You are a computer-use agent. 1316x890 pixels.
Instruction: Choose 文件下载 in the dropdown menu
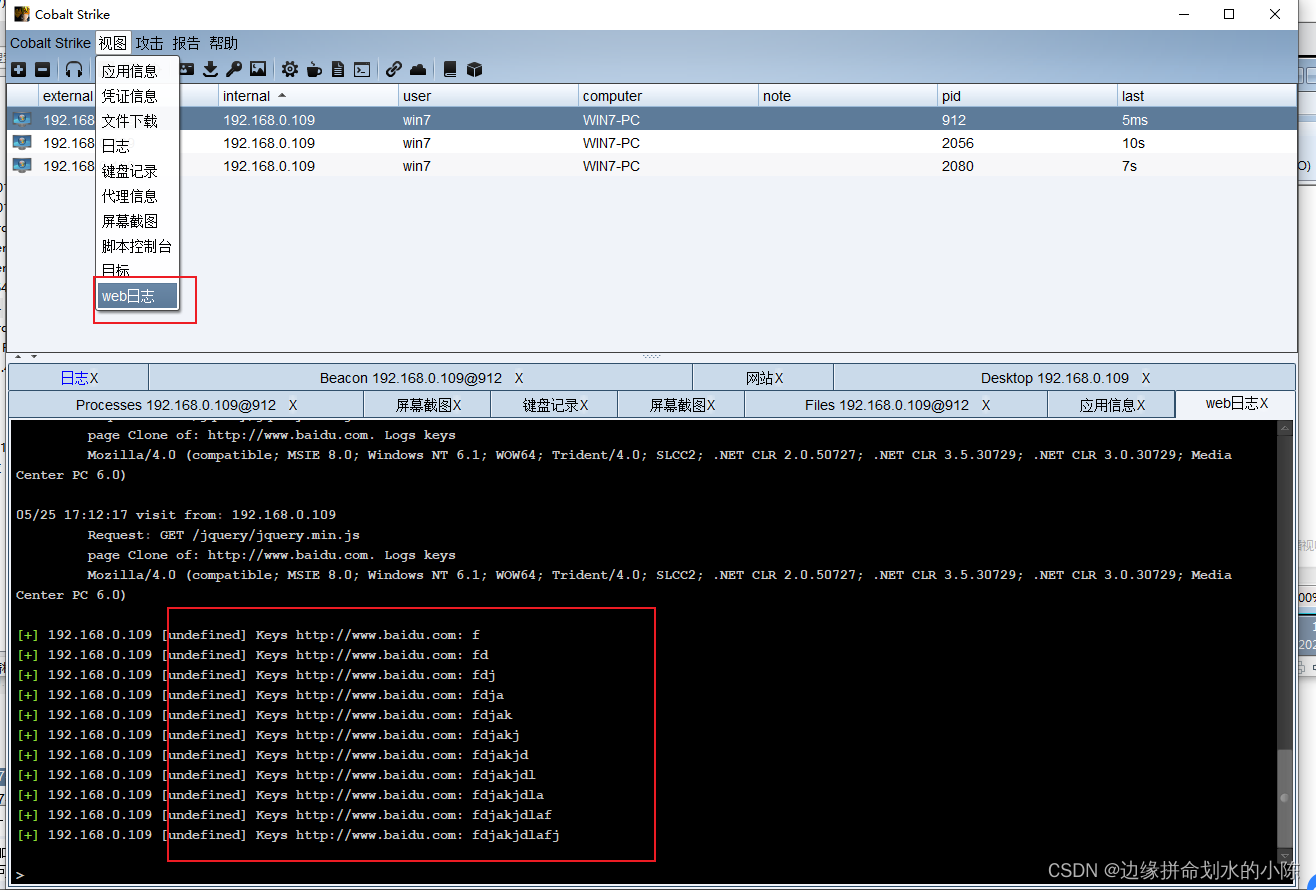pos(137,121)
